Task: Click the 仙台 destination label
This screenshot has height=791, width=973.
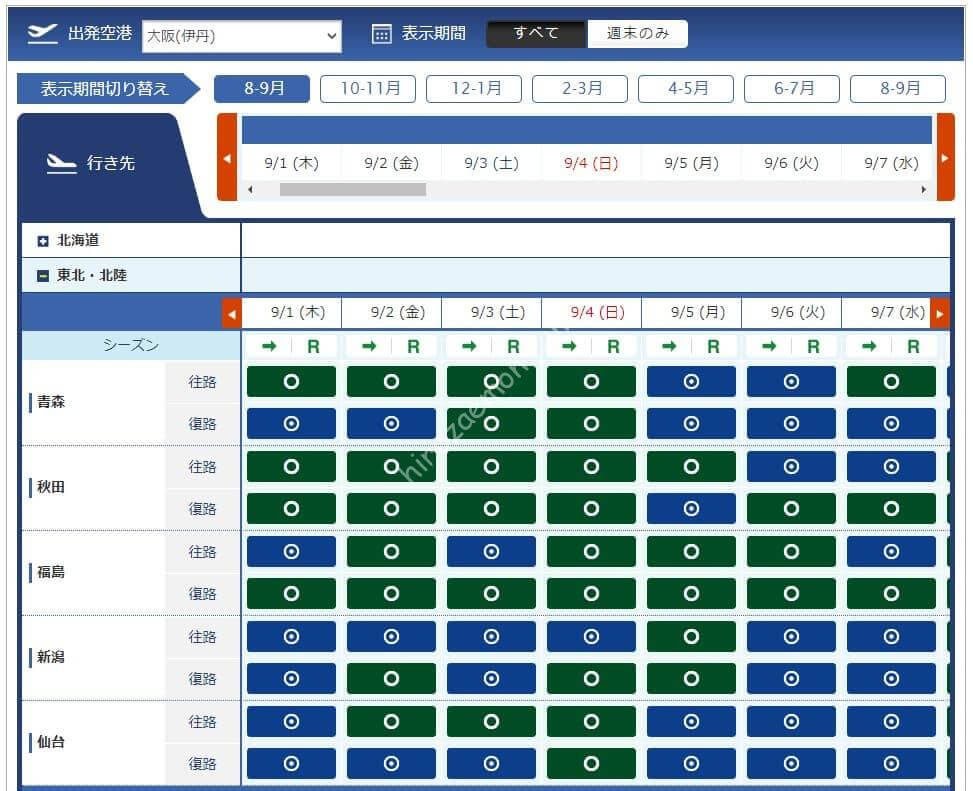Action: click(51, 742)
